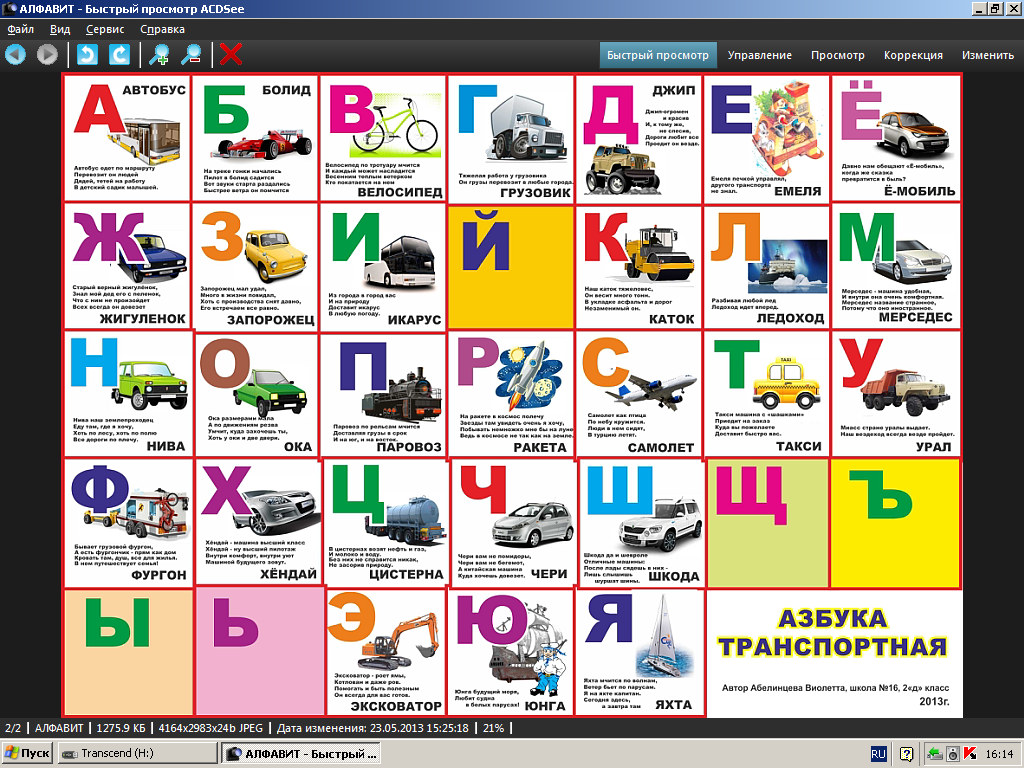Zoom in with magnifier plus icon
Viewport: 1024px width, 768px height.
159,54
